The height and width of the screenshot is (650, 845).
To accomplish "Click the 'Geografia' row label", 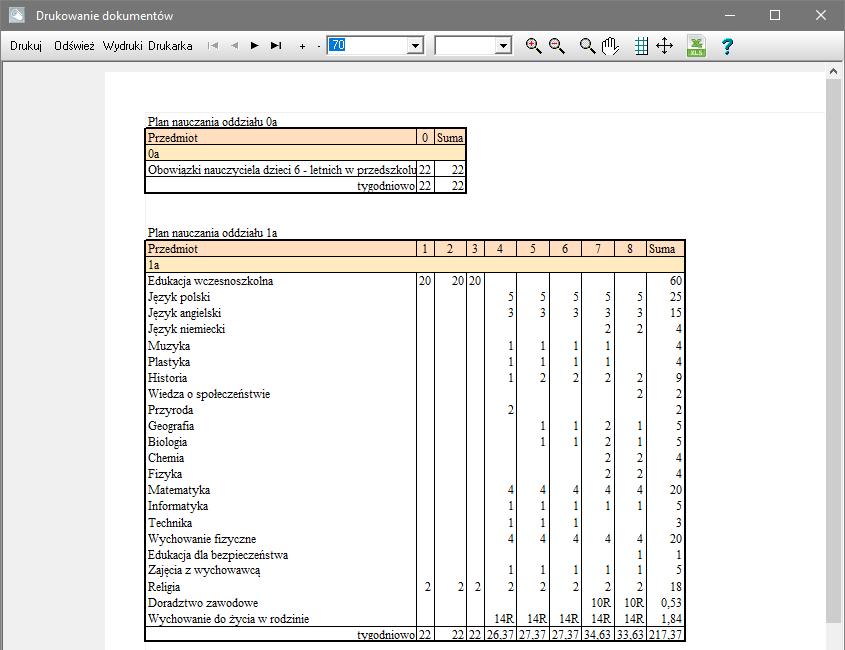I will 171,426.
